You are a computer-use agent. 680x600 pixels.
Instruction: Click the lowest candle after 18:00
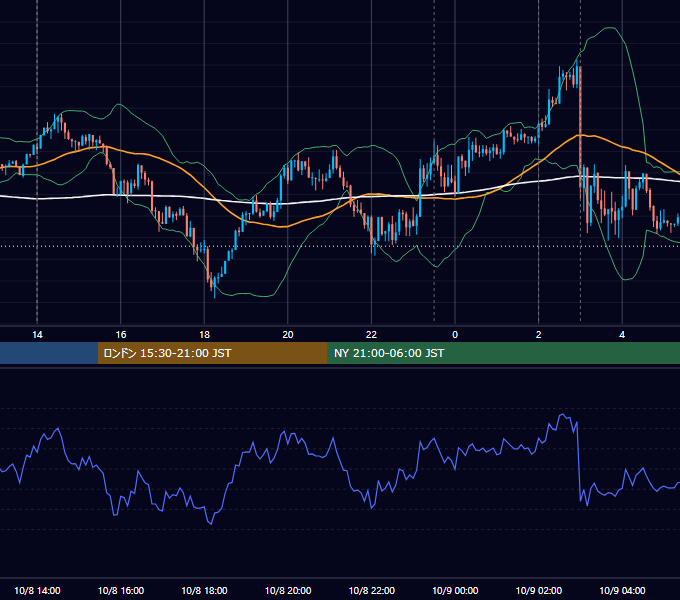coord(215,286)
